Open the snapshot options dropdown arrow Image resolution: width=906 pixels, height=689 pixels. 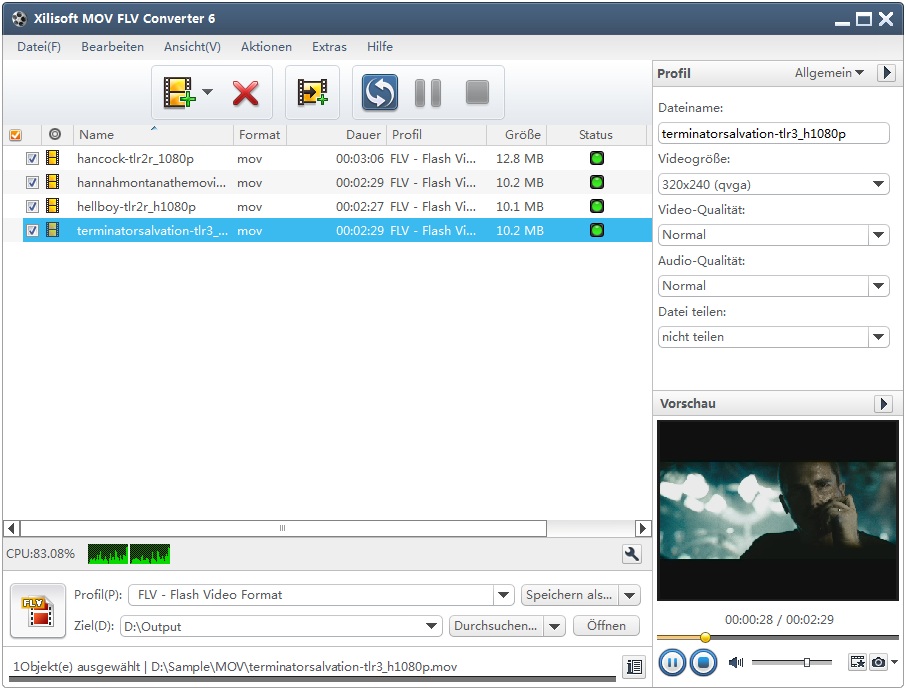894,662
